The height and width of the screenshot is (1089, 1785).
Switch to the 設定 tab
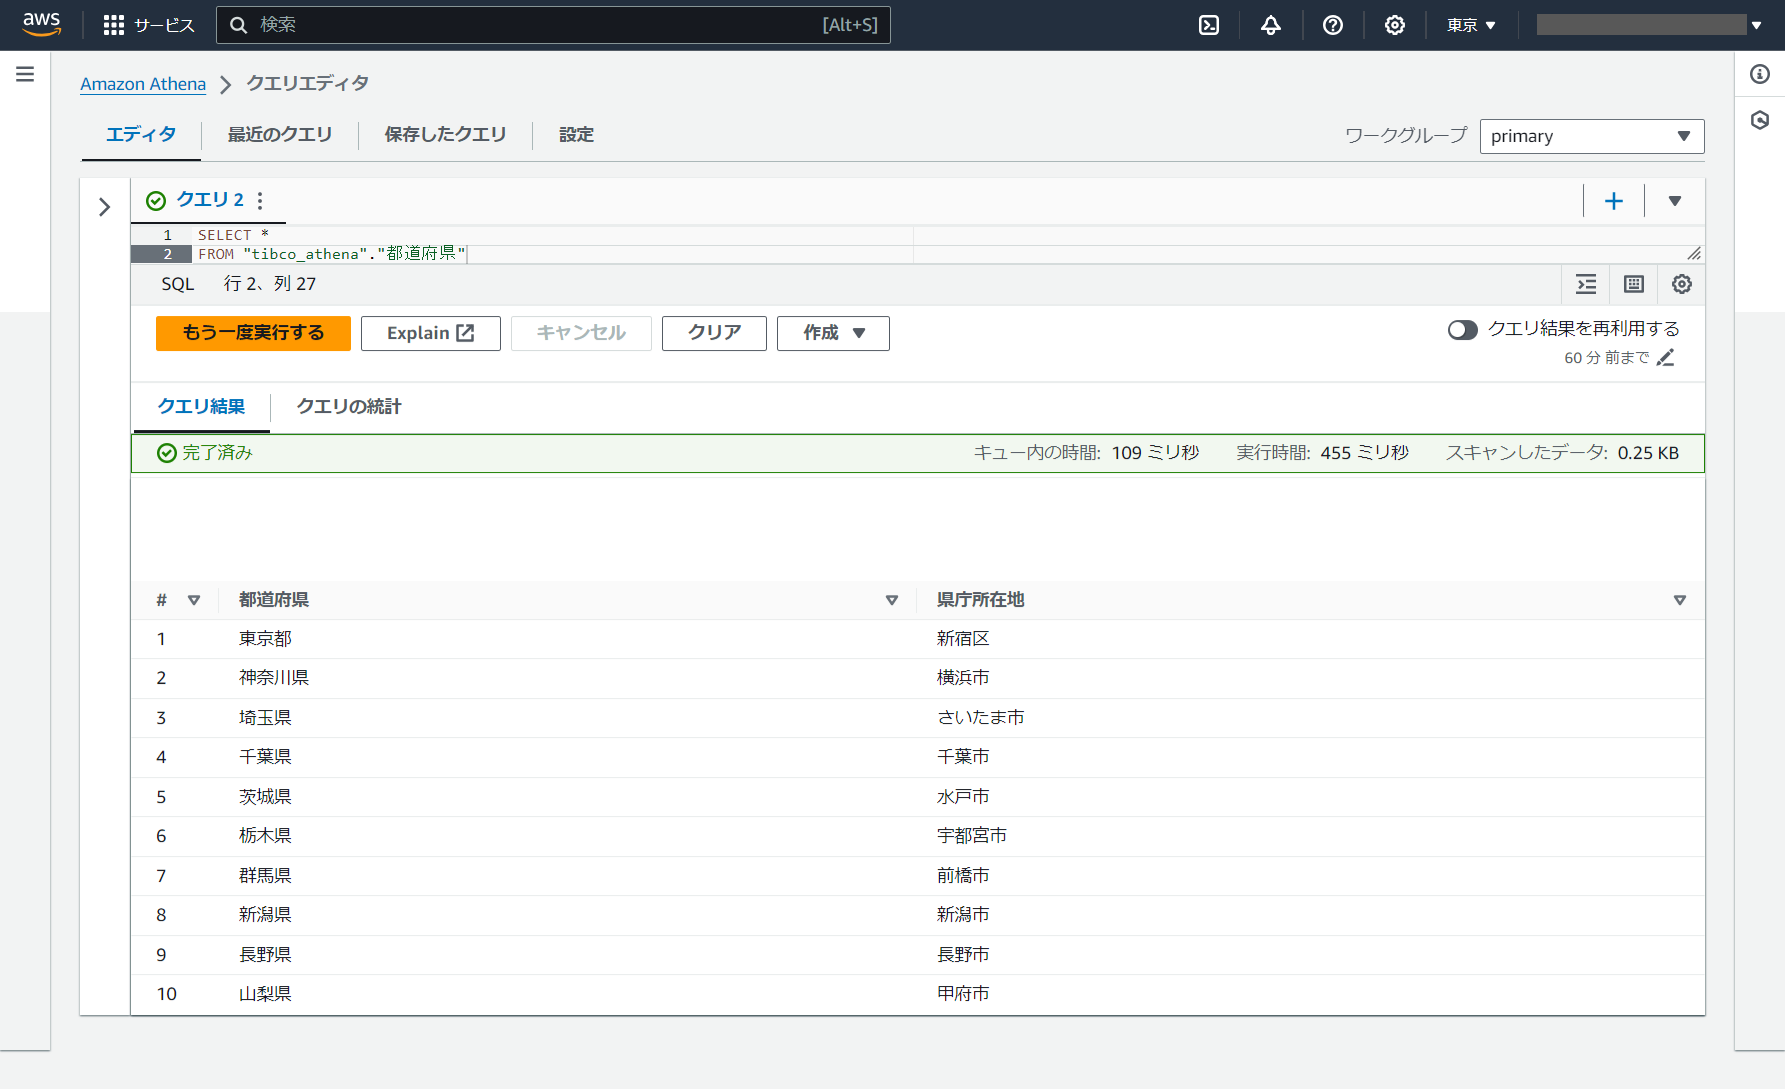[576, 135]
